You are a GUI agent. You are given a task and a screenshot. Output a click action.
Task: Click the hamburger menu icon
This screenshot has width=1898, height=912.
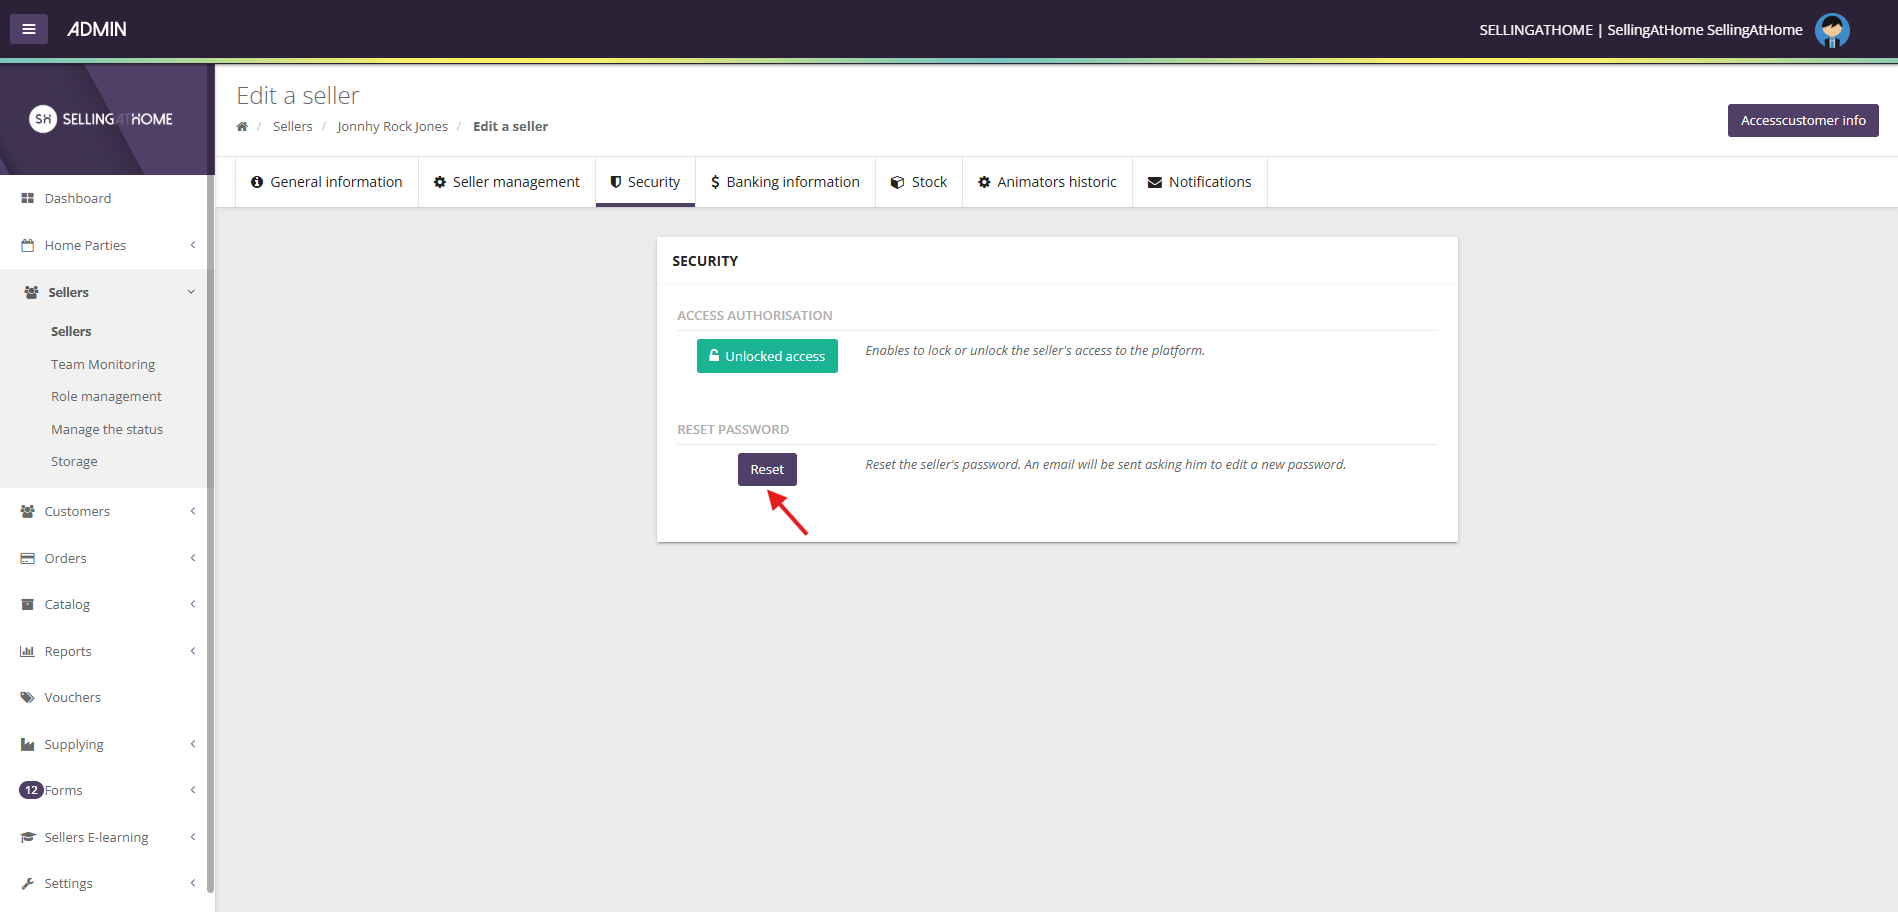point(29,29)
